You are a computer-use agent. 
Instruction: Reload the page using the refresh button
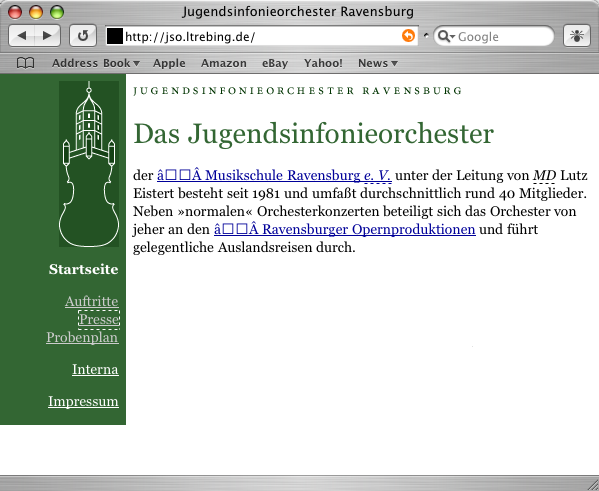[x=83, y=36]
